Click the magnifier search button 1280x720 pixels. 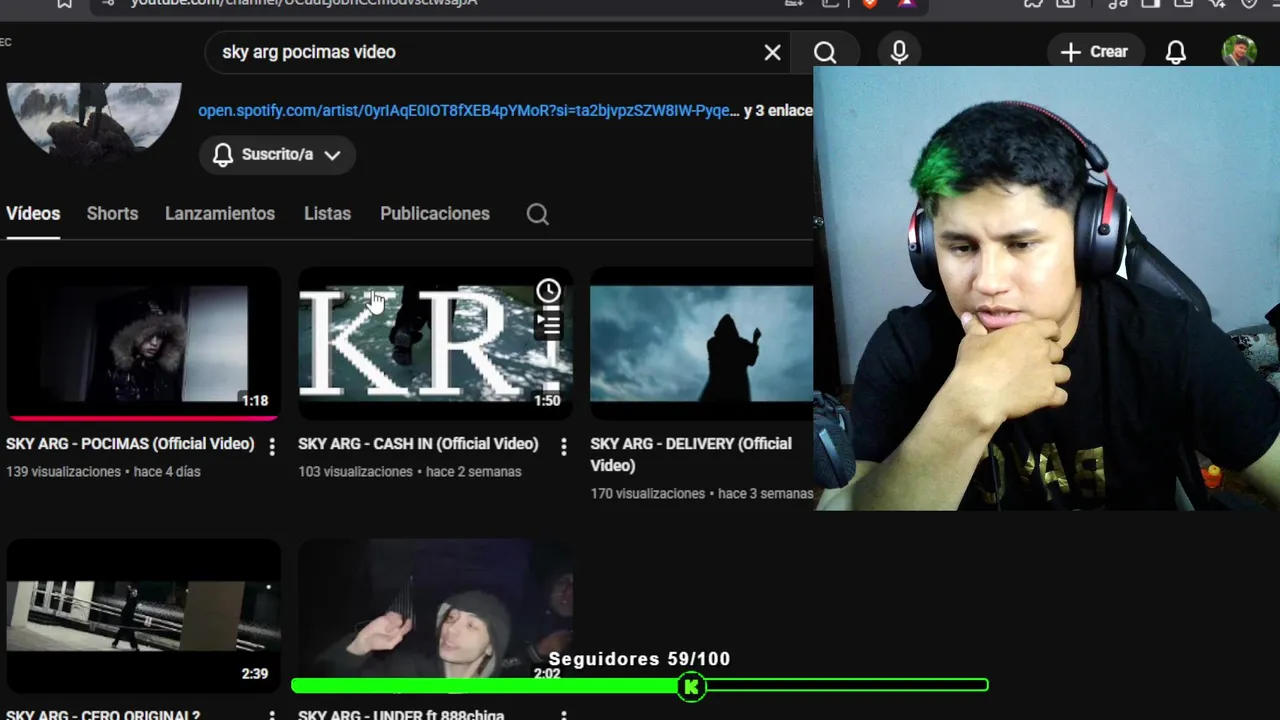click(x=825, y=52)
